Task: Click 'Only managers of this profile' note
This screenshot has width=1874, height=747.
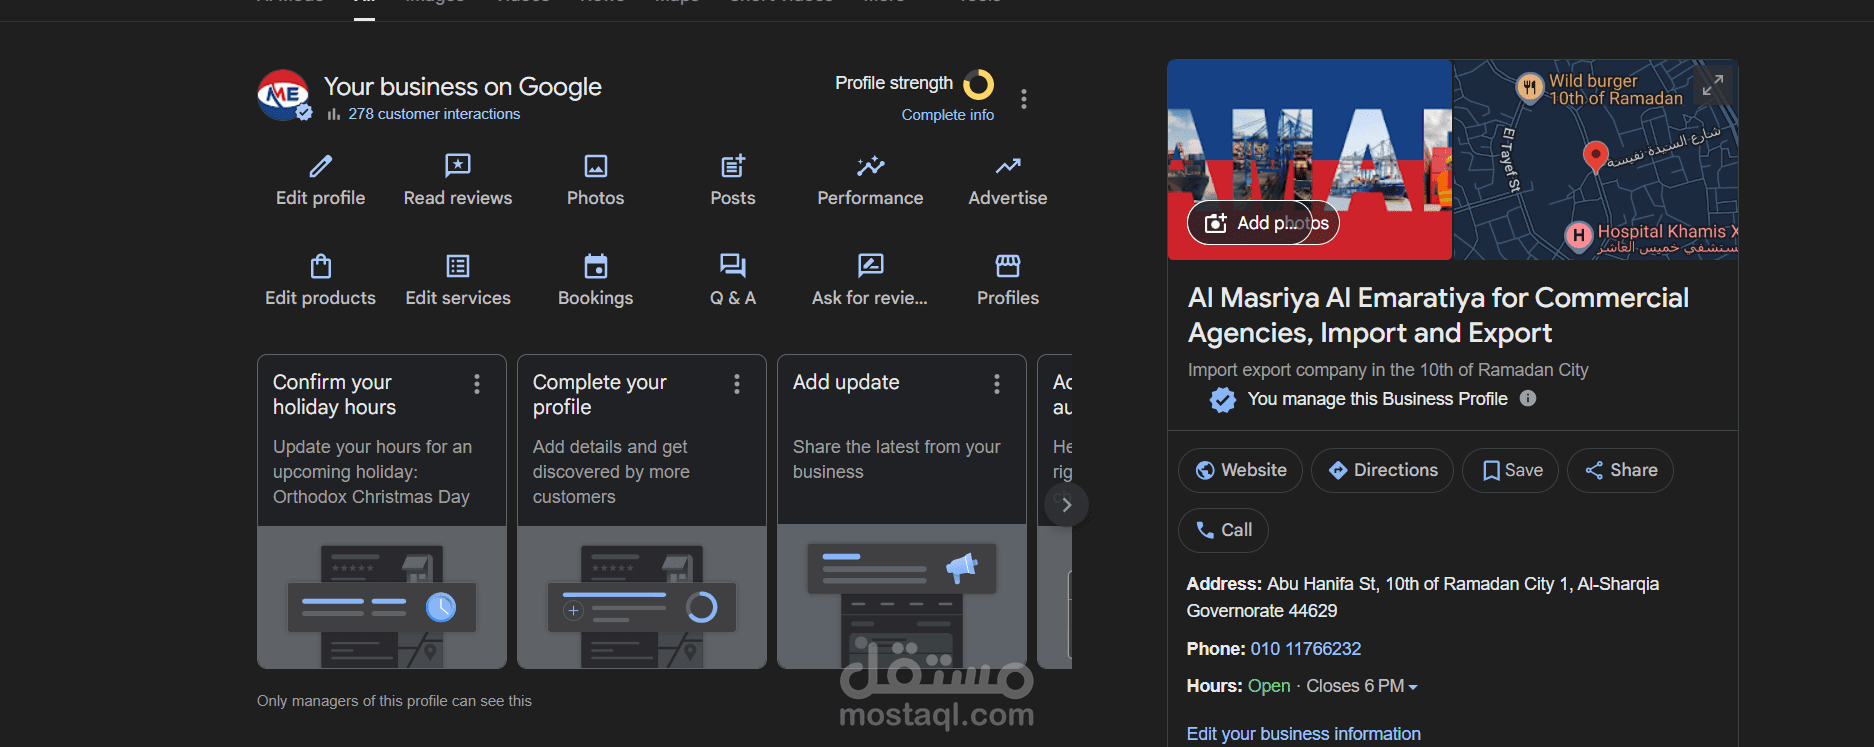Action: pos(394,701)
